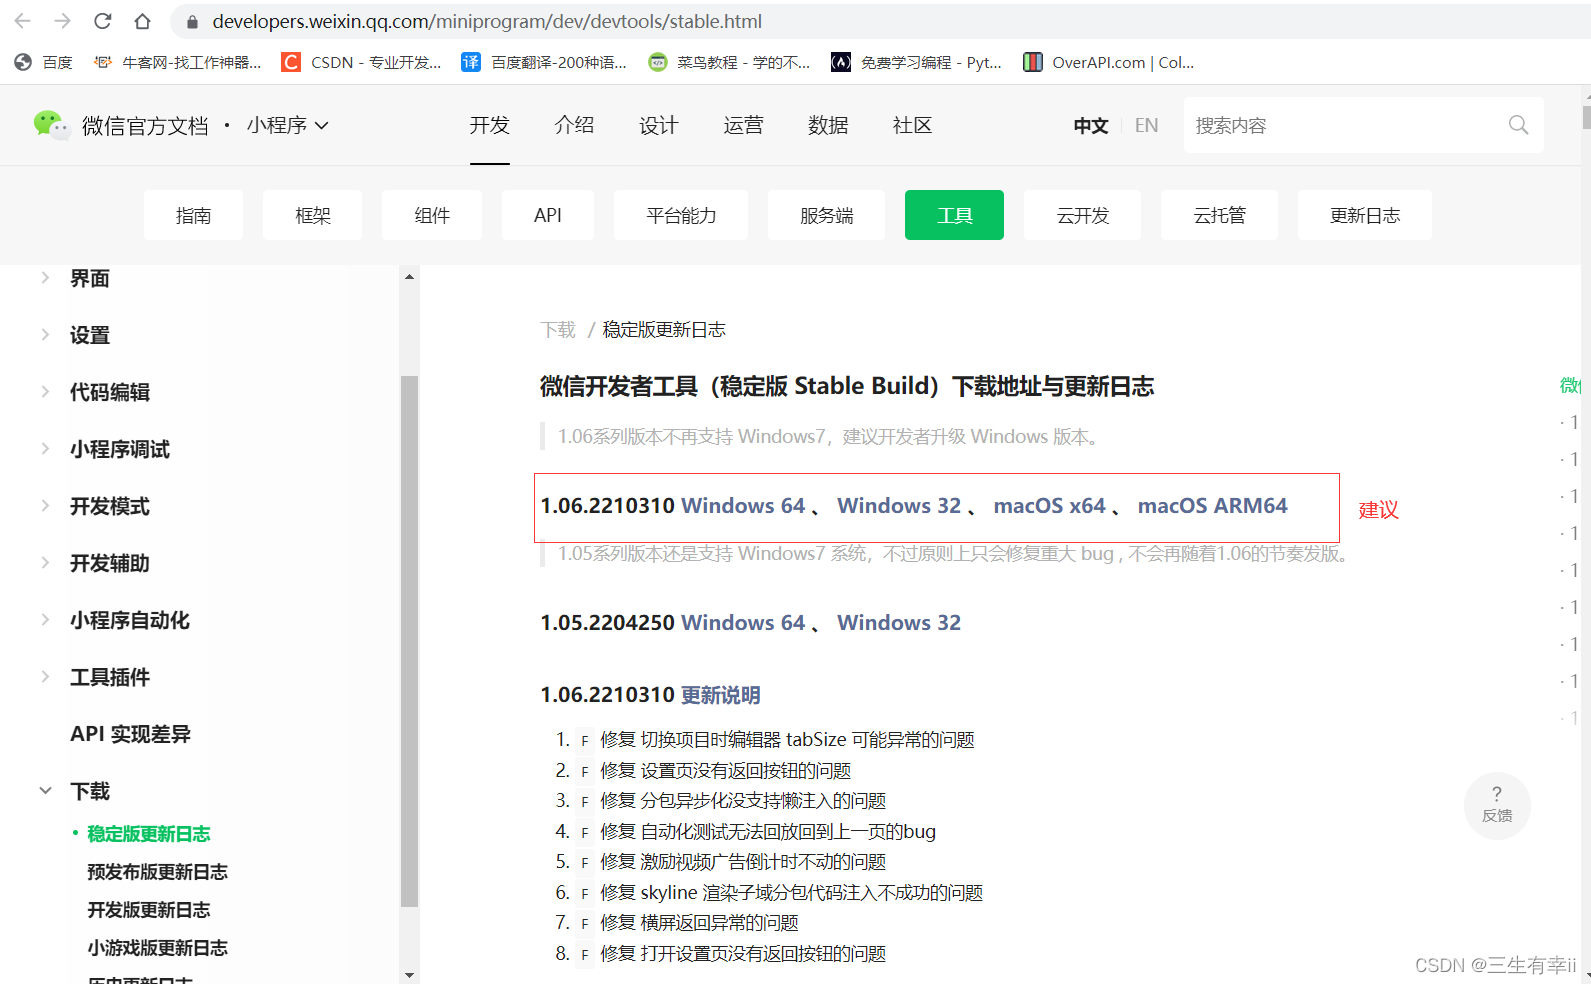Click the browser back arrow

(23, 21)
